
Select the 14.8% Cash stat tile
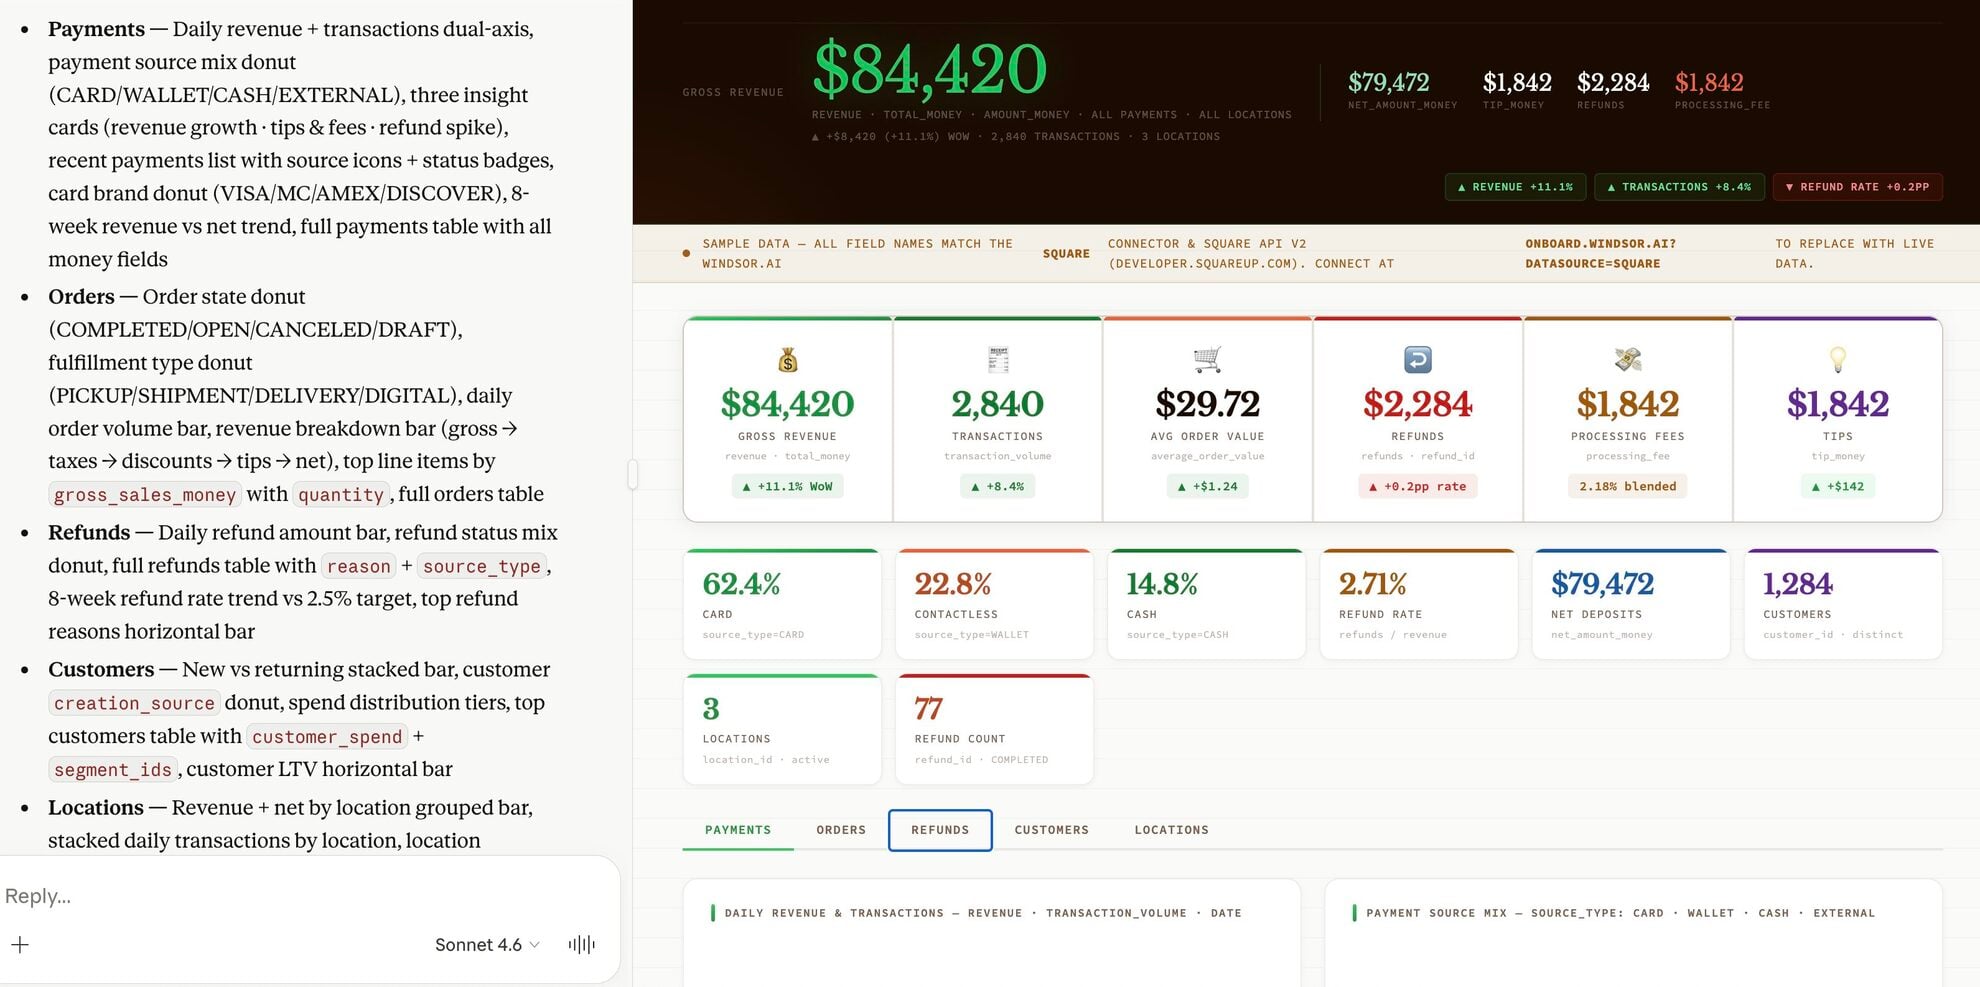[x=1206, y=604]
